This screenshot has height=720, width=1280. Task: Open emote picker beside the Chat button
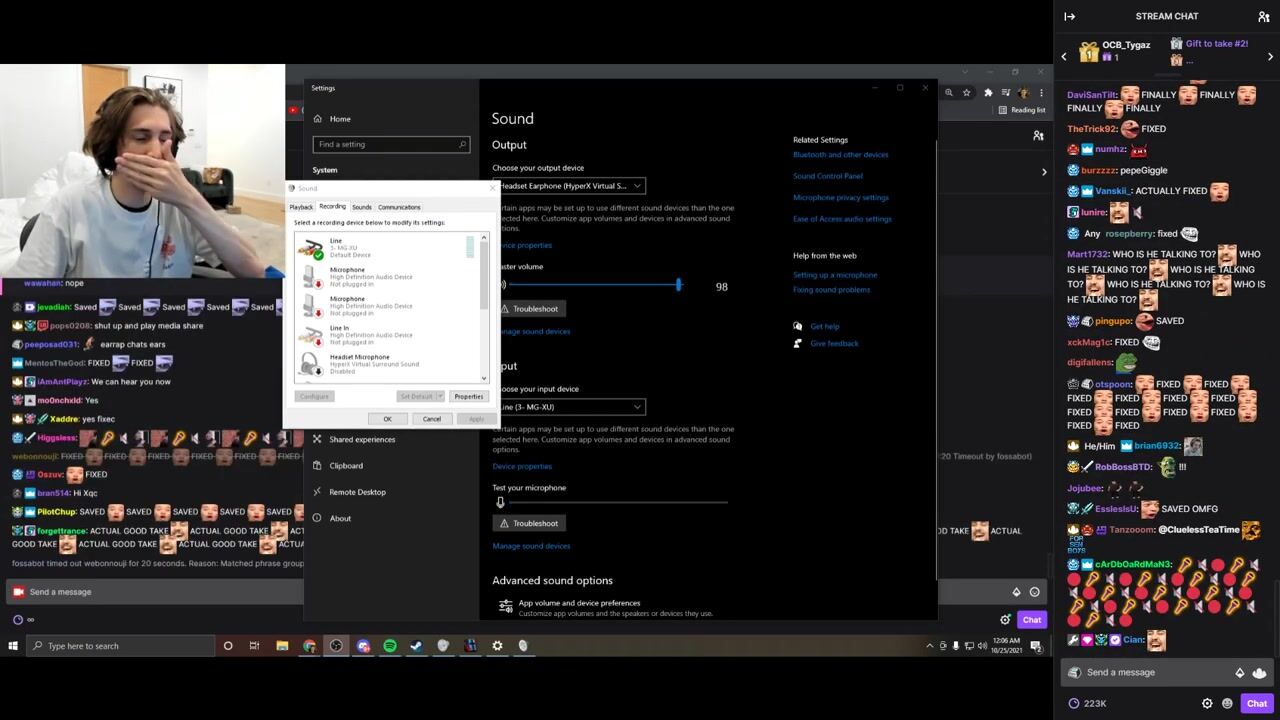[1227, 703]
